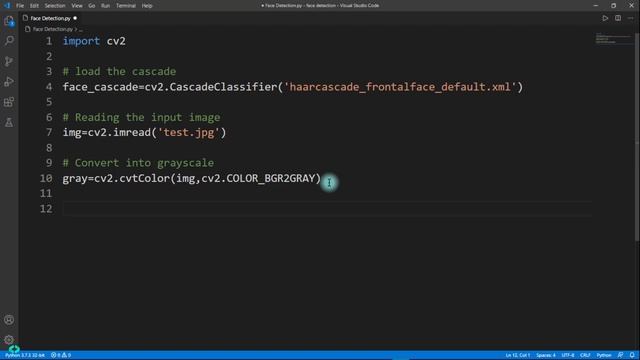Image resolution: width=640 pixels, height=360 pixels.
Task: Open the Edit menu
Action: (34, 6)
